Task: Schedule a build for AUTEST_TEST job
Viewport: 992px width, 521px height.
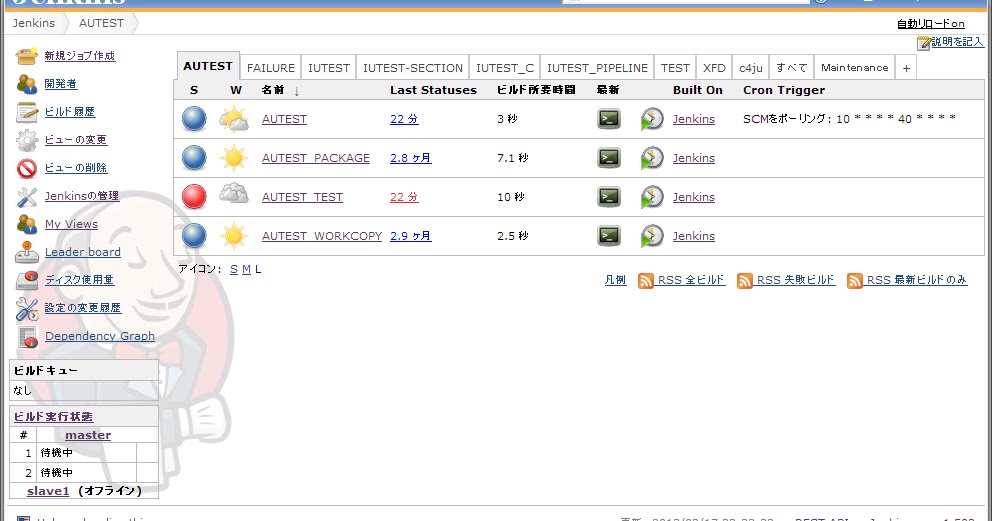Action: point(652,197)
